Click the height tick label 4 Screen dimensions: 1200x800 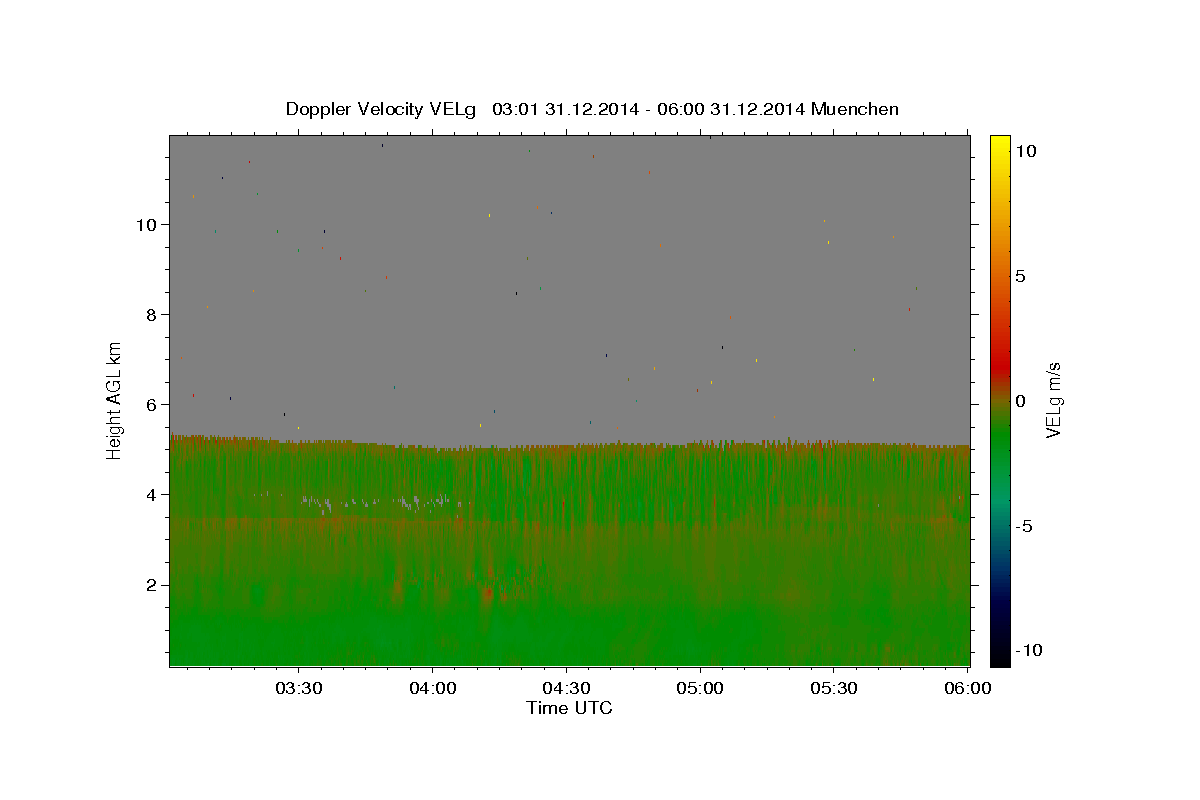(153, 494)
